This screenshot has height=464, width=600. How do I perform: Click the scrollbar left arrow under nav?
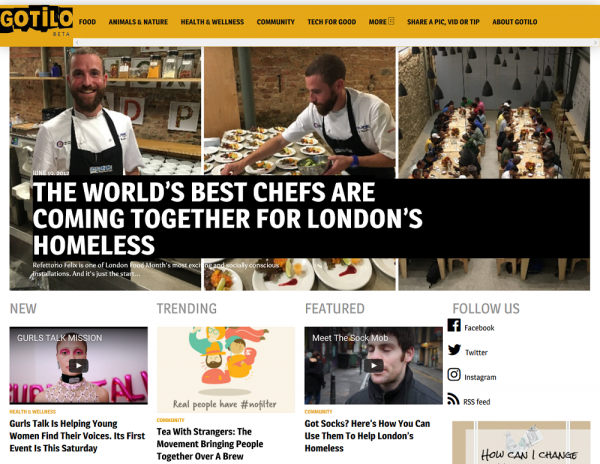[x=77, y=42]
